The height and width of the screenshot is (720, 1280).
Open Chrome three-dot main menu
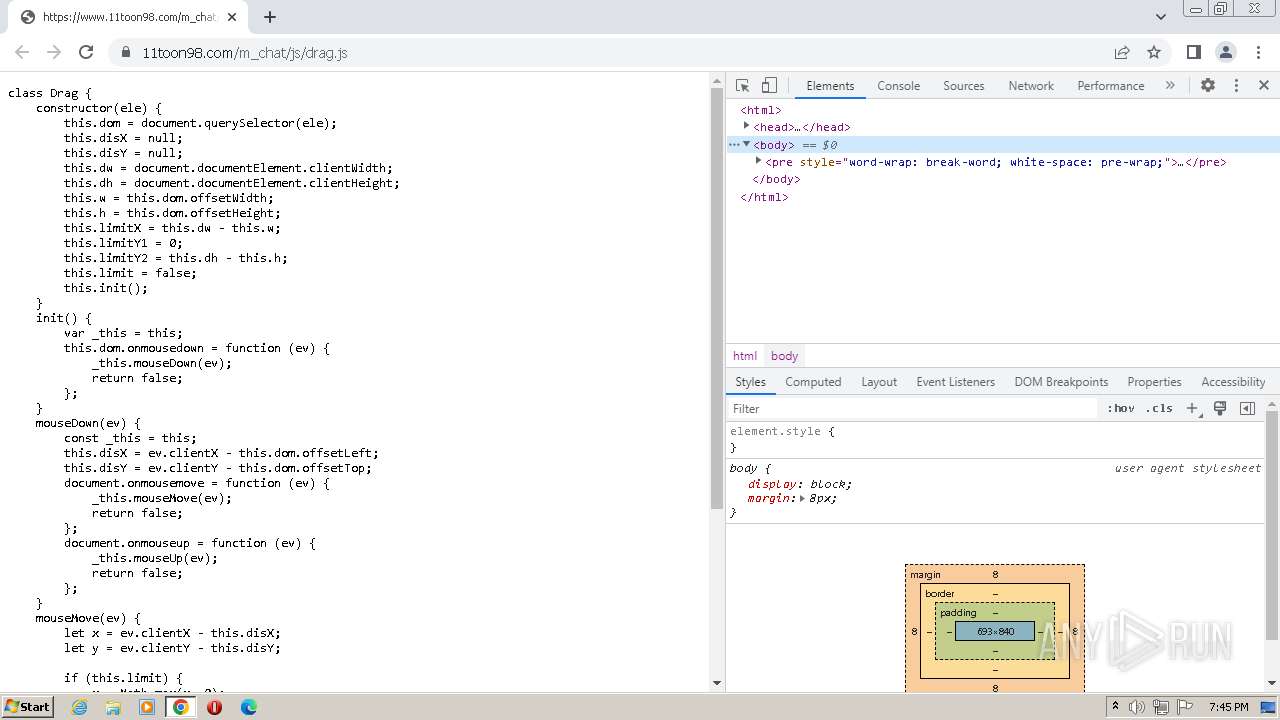[x=1258, y=52]
